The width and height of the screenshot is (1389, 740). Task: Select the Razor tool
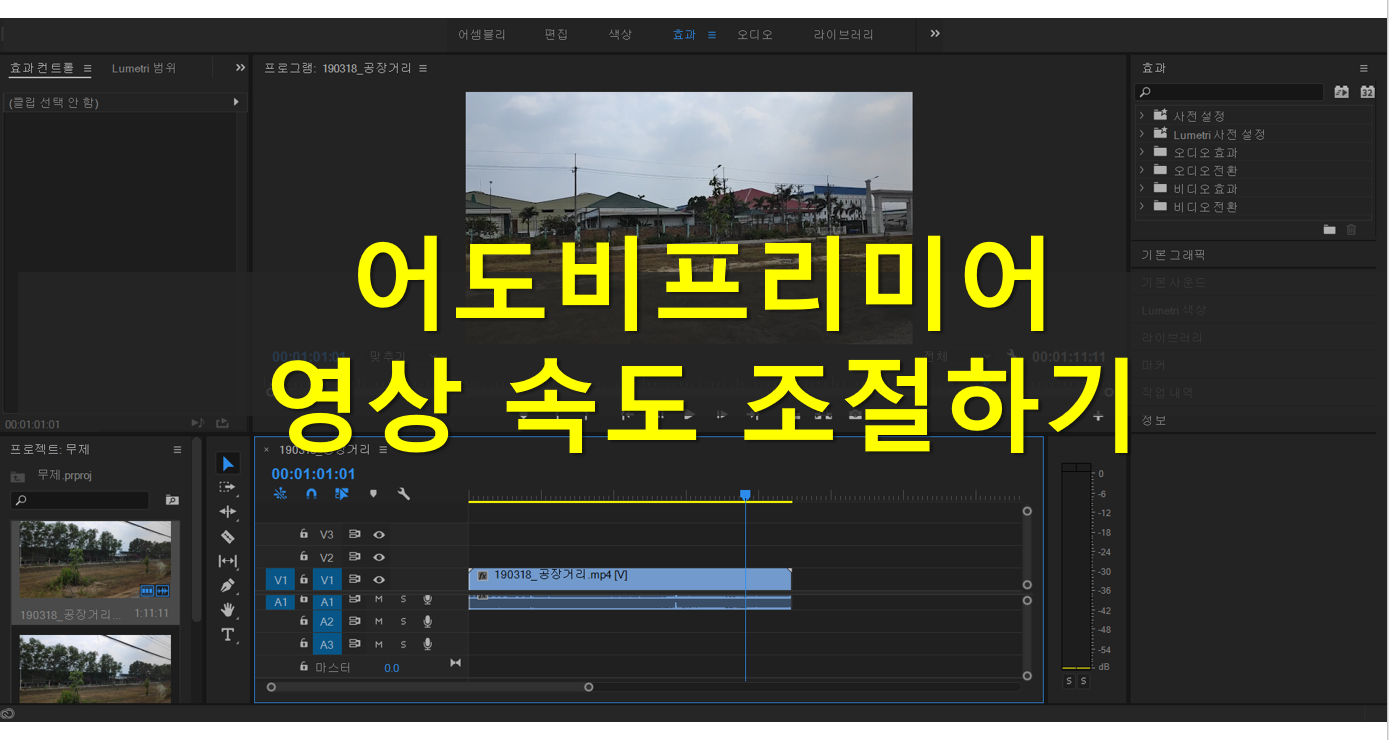[228, 537]
